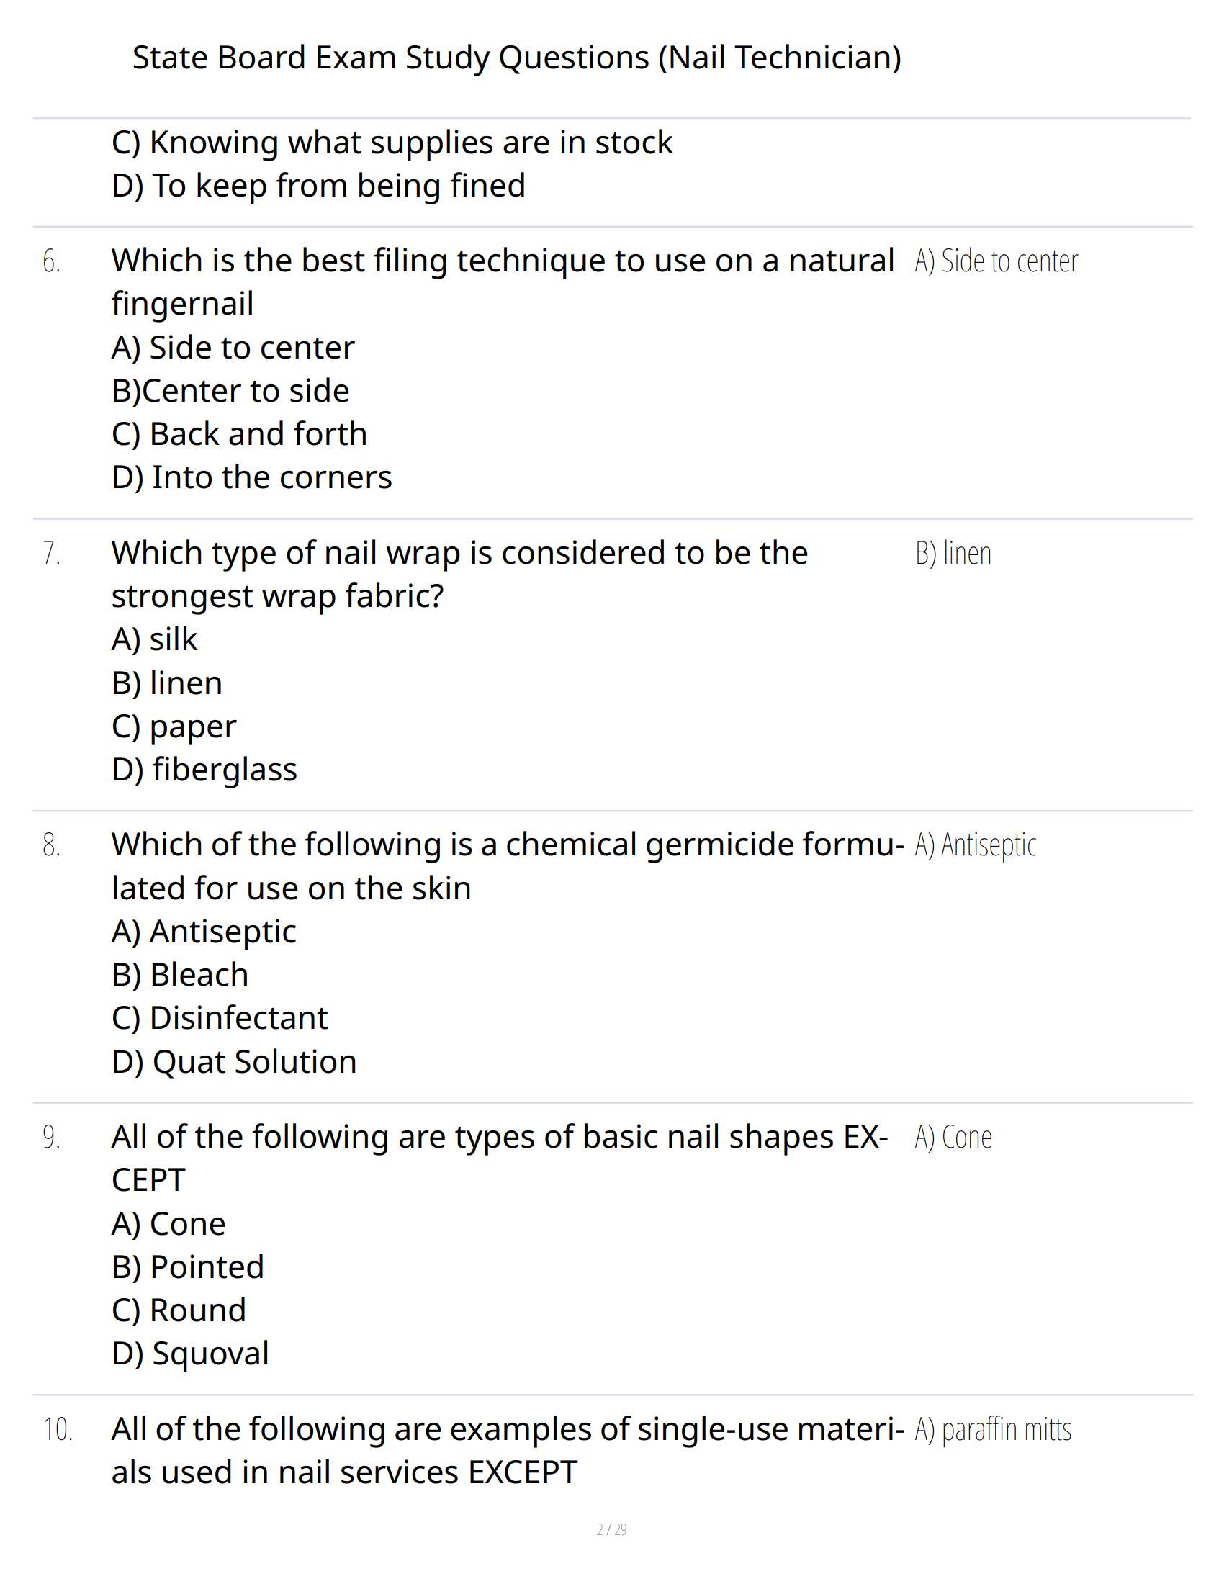Choose option 'D) fiberglass'
The image size is (1224, 1584).
point(205,769)
